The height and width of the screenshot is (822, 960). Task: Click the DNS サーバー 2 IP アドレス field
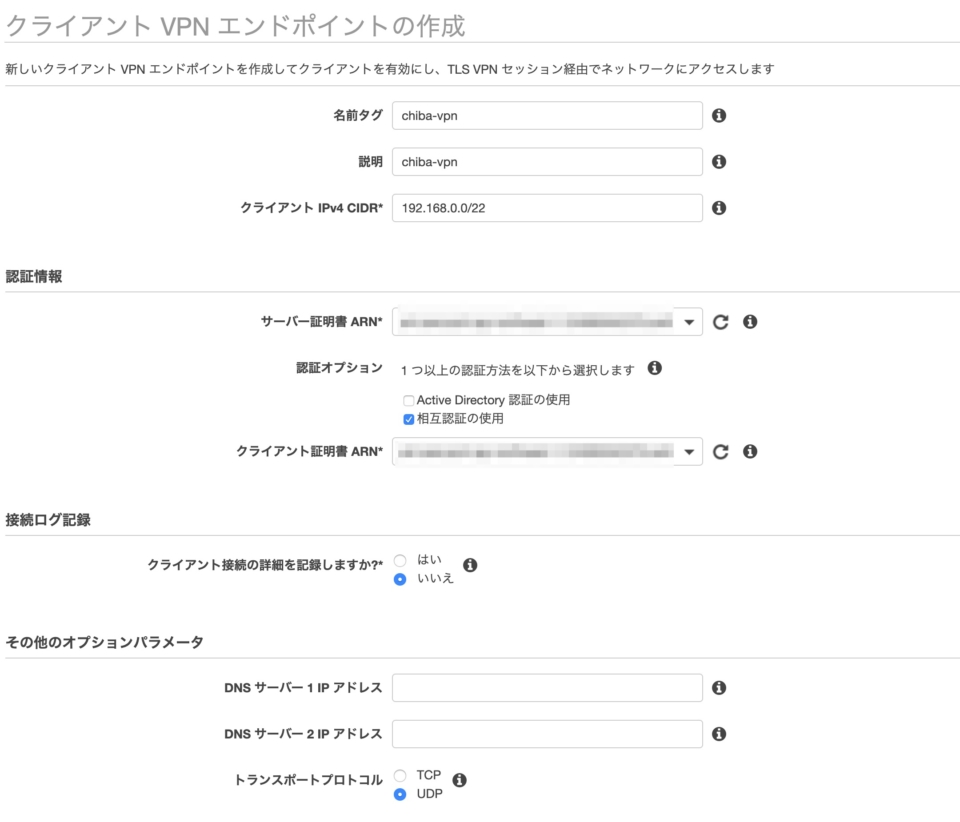point(547,734)
